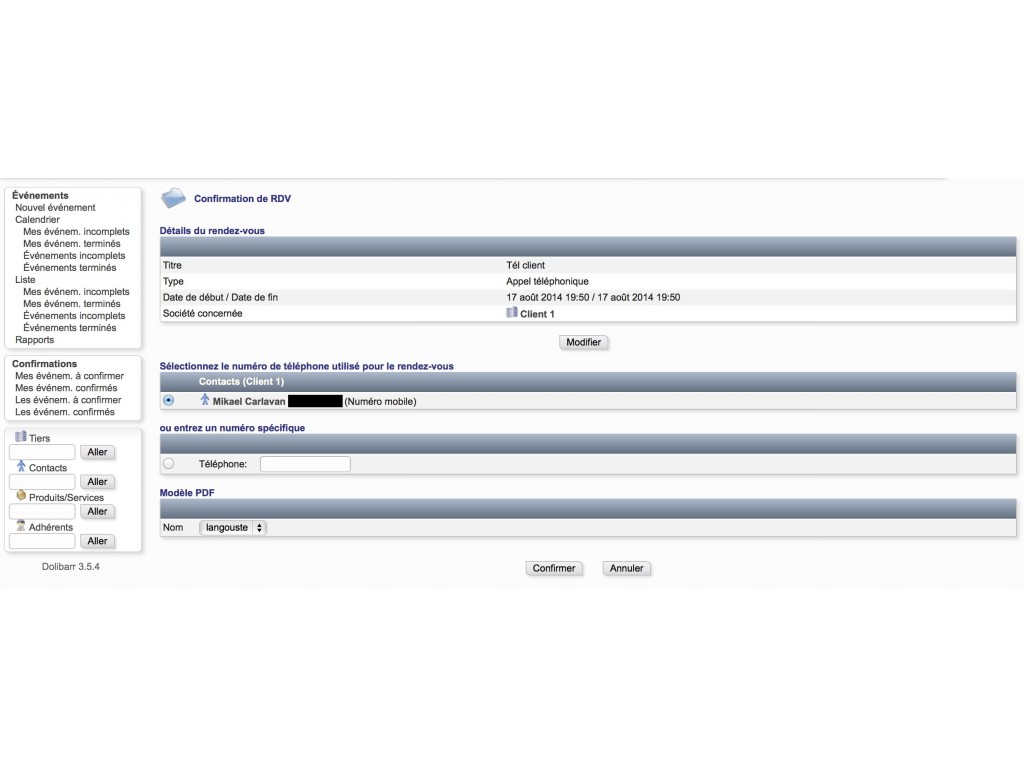Open Les événem. à confirmer
This screenshot has height=768, width=1024.
pos(68,400)
